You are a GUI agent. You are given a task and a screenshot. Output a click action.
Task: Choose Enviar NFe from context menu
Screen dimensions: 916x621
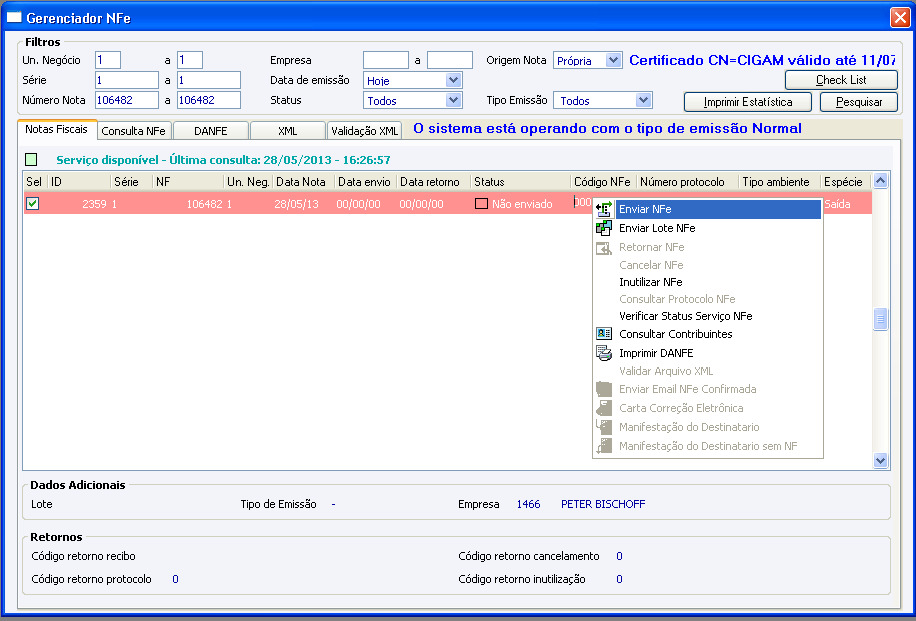pos(707,209)
